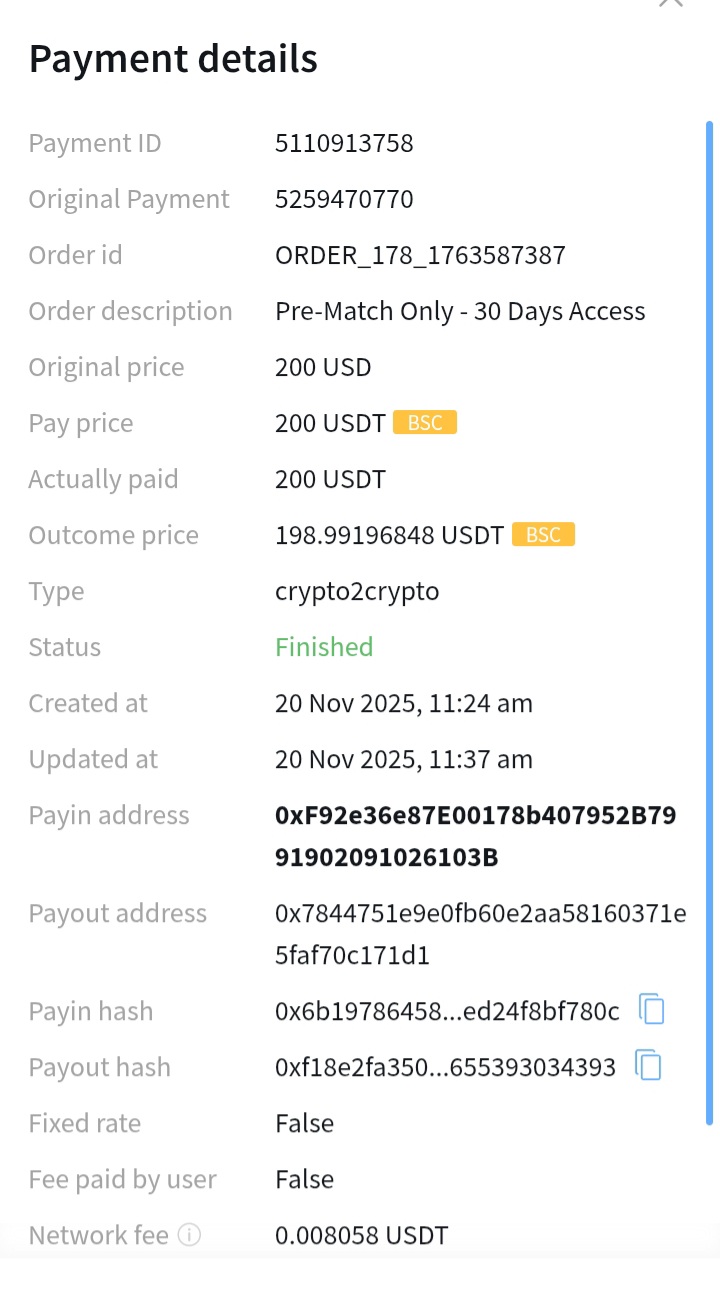Click the BSC badge beside Pay price
Screen dimensions: 720x1314
[x=425, y=423]
